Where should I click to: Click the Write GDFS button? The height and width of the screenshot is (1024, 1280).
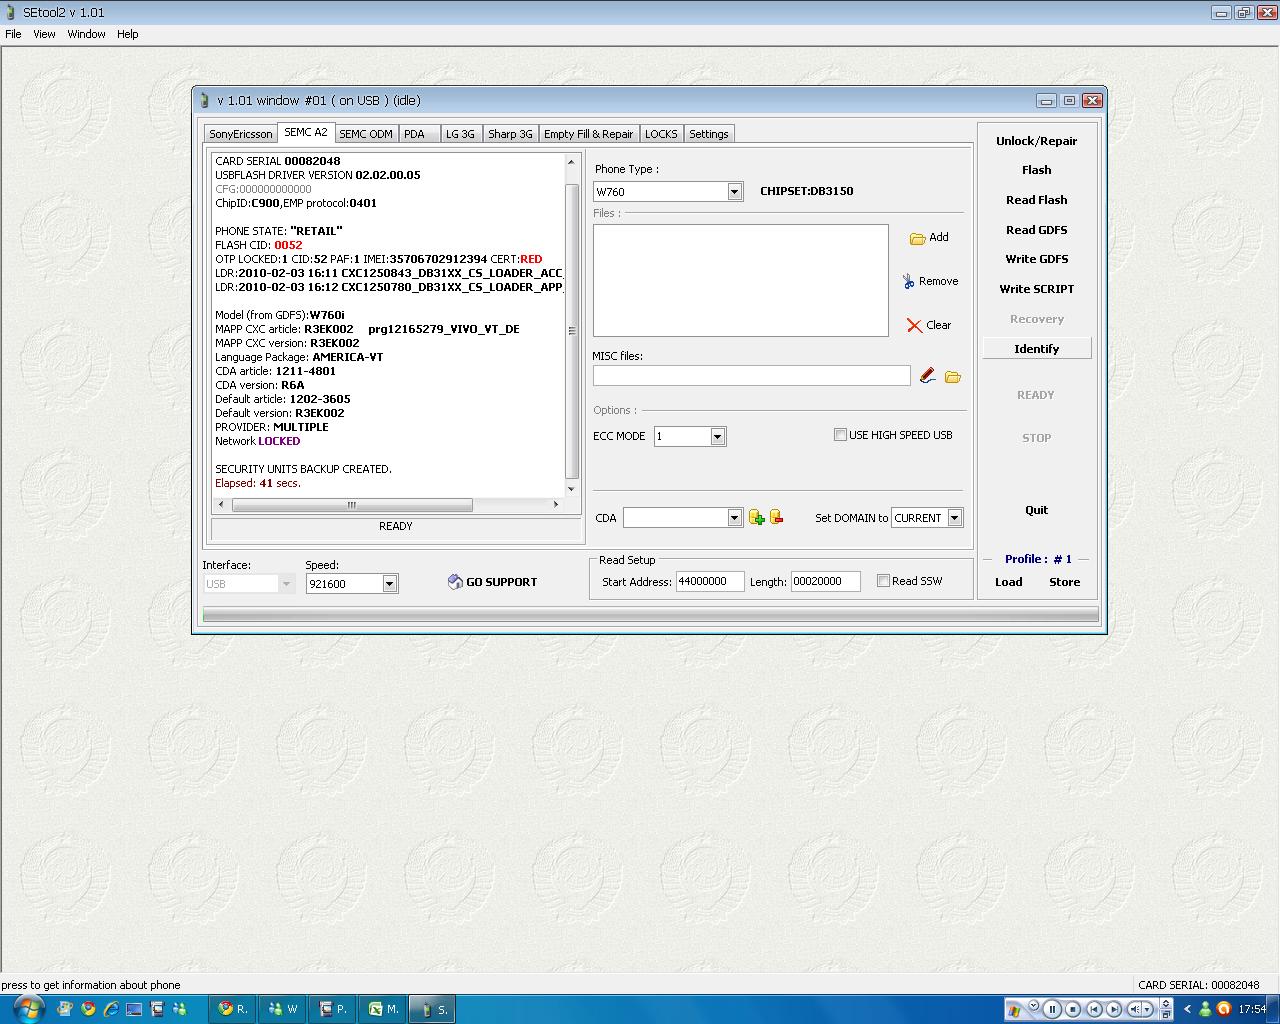coord(1036,259)
